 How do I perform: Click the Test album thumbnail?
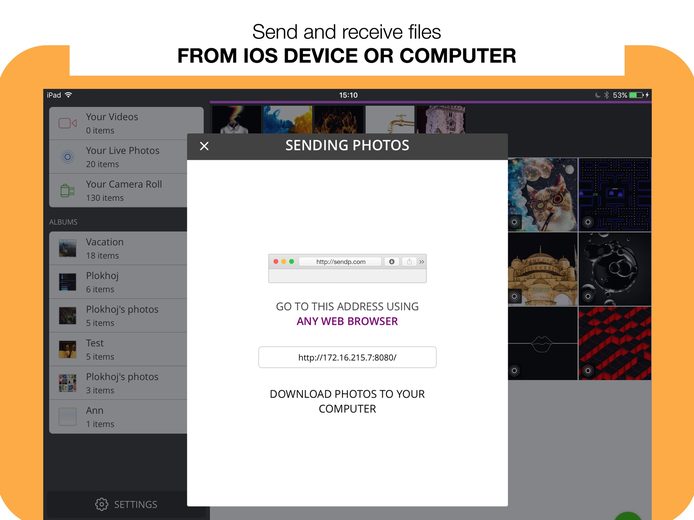[x=68, y=349]
